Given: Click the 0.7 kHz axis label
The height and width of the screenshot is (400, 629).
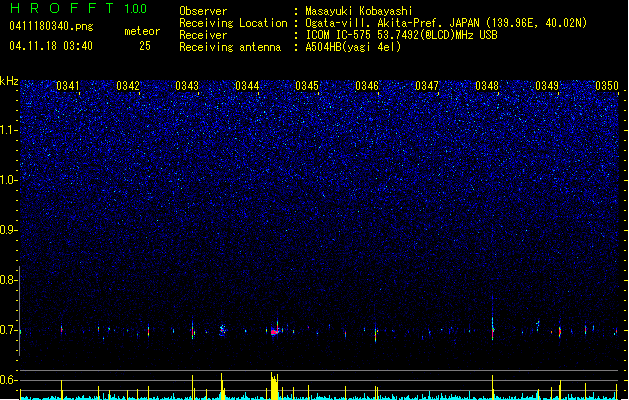Looking at the screenshot, I should [x=8, y=330].
